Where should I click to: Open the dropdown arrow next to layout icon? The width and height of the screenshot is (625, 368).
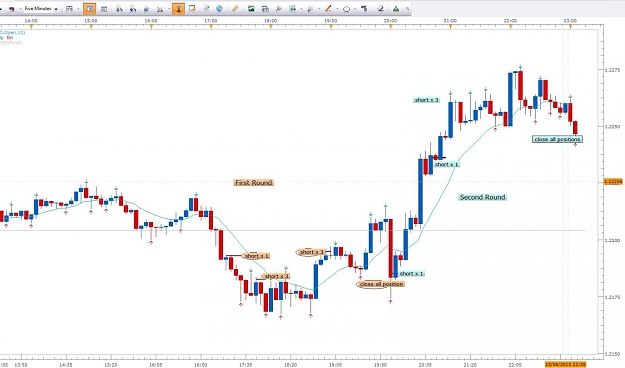(x=78, y=8)
